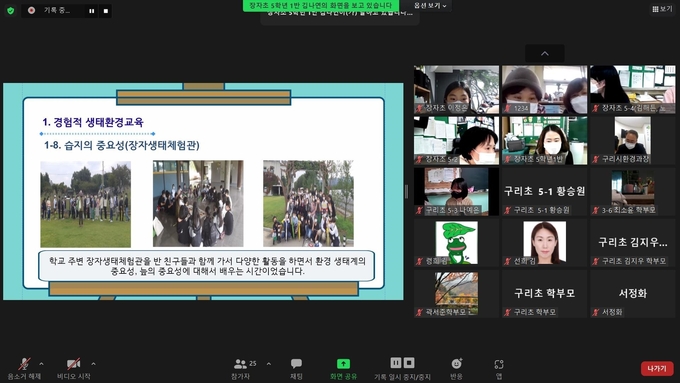Open the Participants panel icon
The image size is (680, 383).
240,363
